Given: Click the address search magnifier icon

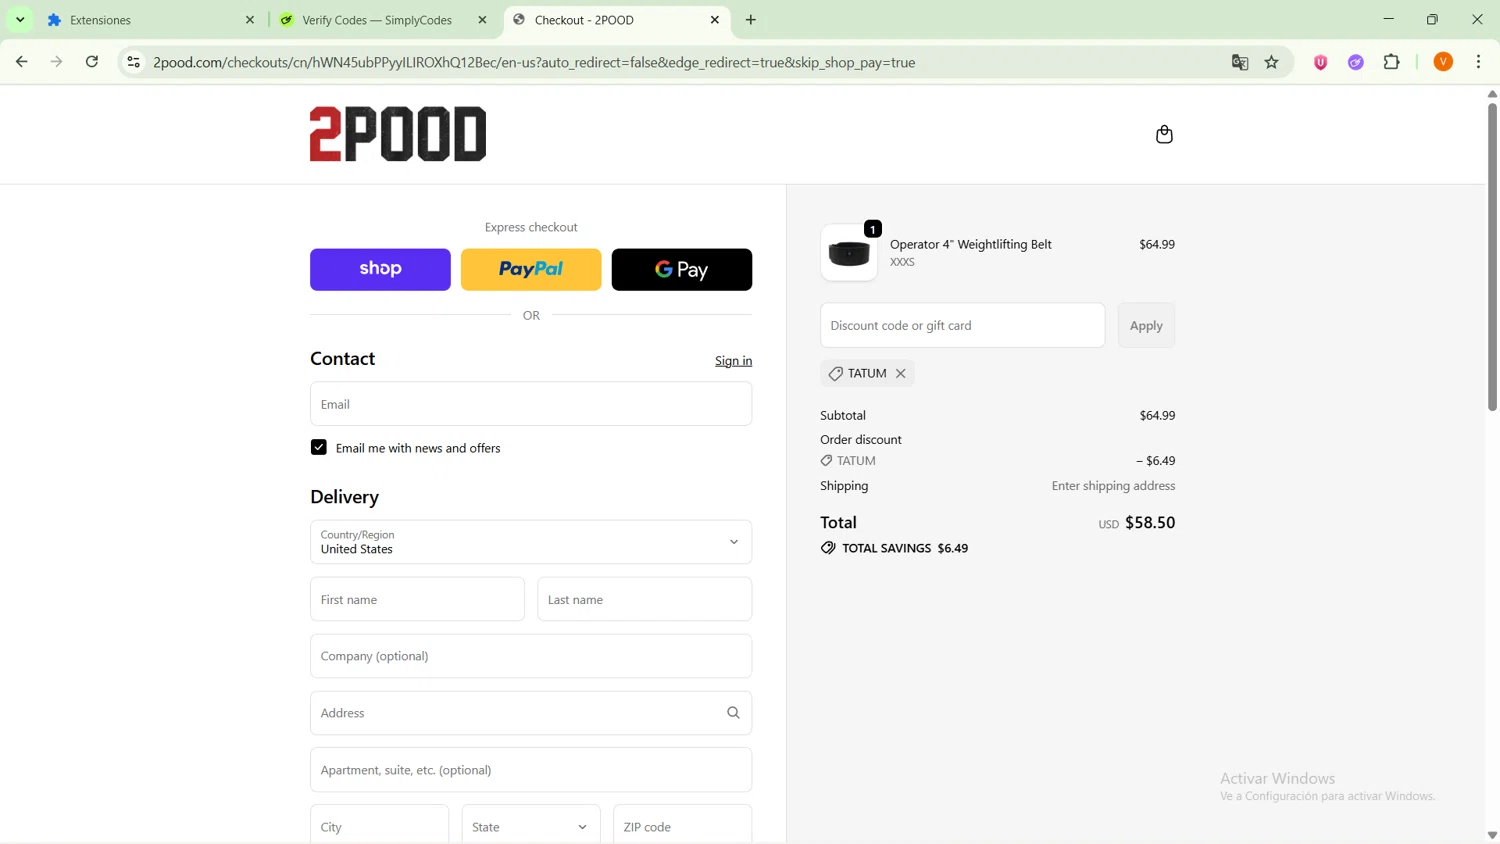Looking at the screenshot, I should point(733,713).
